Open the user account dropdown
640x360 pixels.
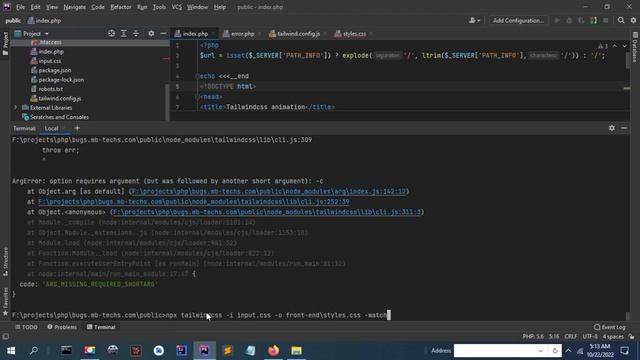(474, 20)
